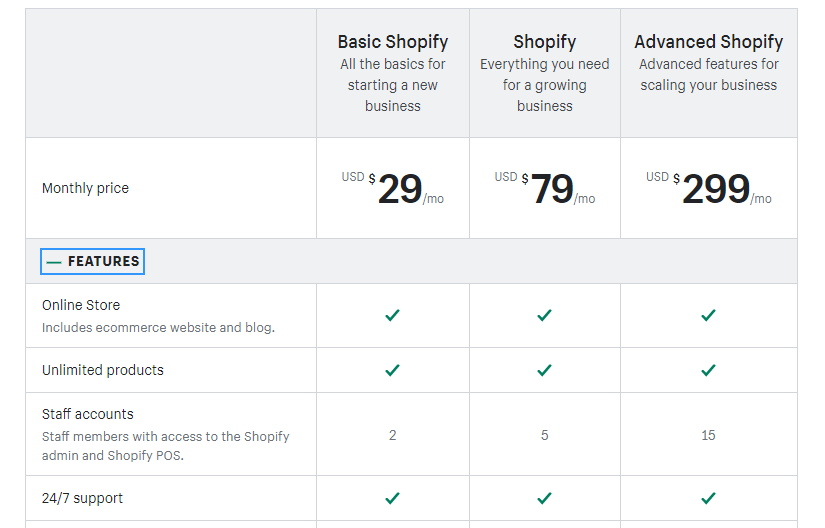This screenshot has width=825, height=528.
Task: Click the Advanced Shopify plan heading
Action: [708, 42]
